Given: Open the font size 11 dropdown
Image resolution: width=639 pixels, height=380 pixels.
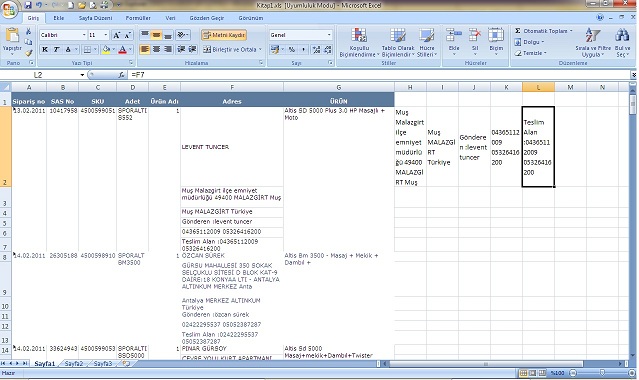Looking at the screenshot, I should pos(106,35).
